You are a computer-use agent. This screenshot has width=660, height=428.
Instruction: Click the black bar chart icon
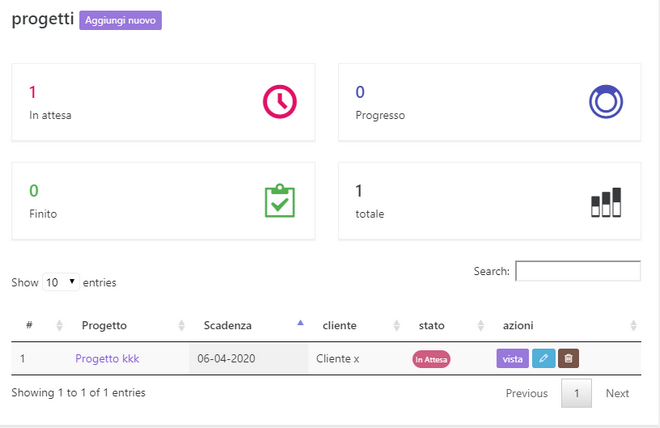606,202
